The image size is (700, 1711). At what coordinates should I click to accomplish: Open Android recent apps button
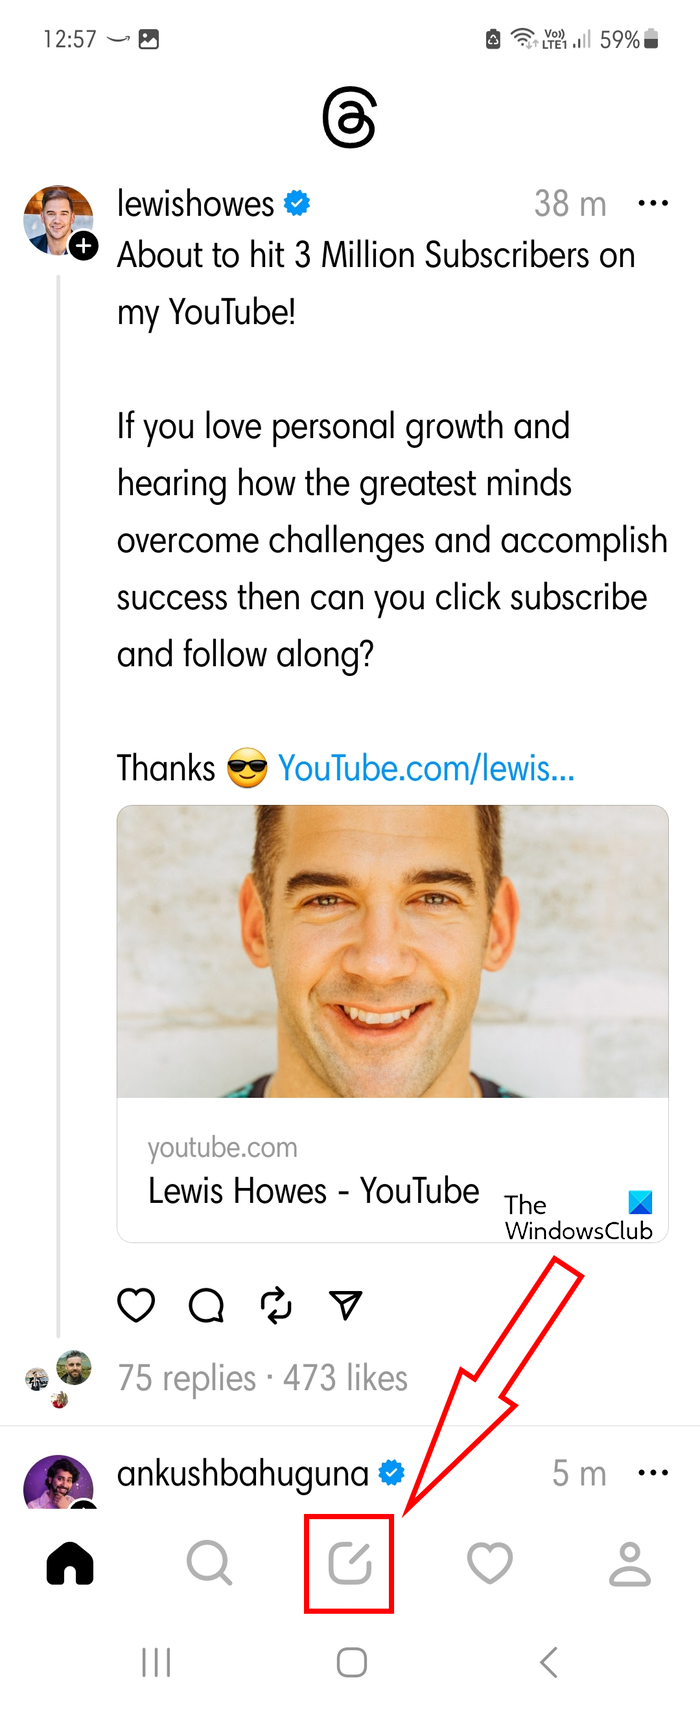[x=156, y=1662]
